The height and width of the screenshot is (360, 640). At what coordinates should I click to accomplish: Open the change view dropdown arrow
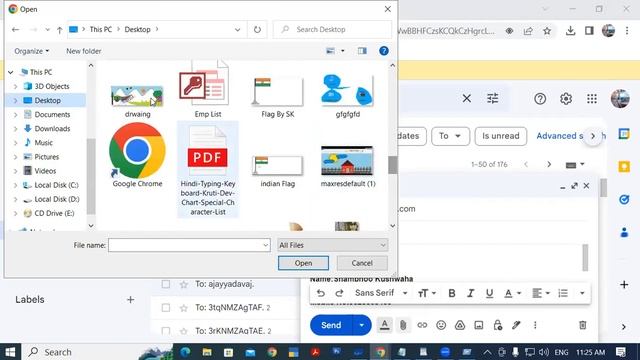(x=342, y=51)
